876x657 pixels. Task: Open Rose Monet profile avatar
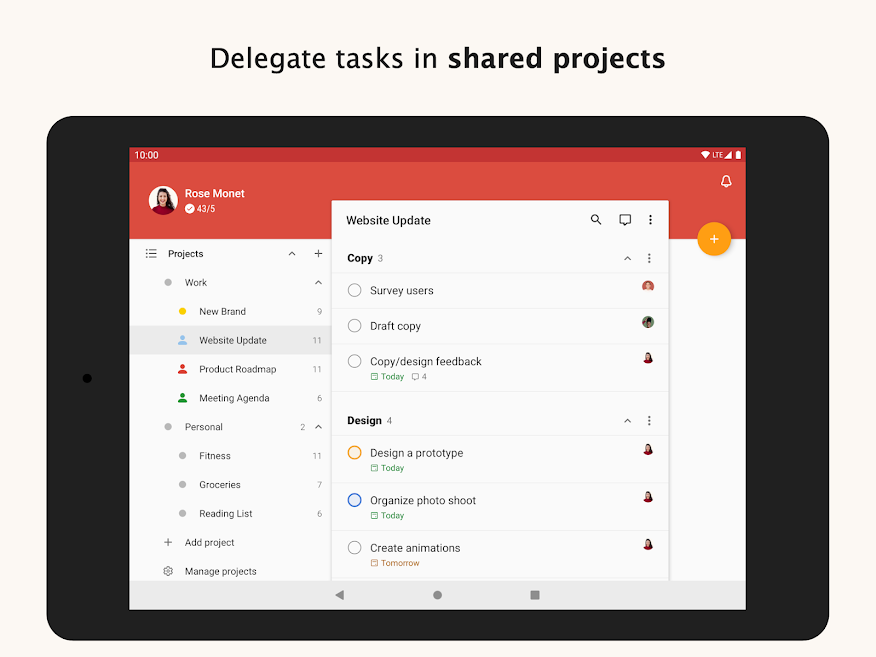[x=163, y=200]
